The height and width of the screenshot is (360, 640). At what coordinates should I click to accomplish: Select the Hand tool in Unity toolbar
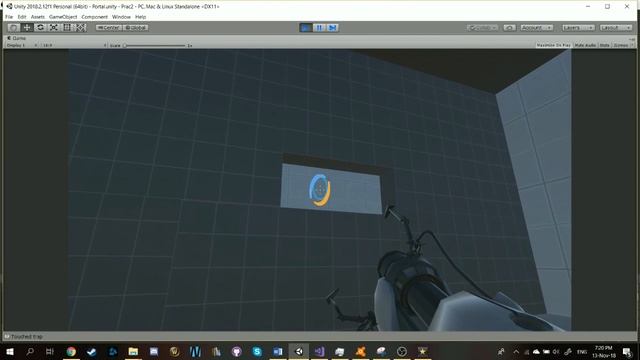pyautogui.click(x=13, y=27)
